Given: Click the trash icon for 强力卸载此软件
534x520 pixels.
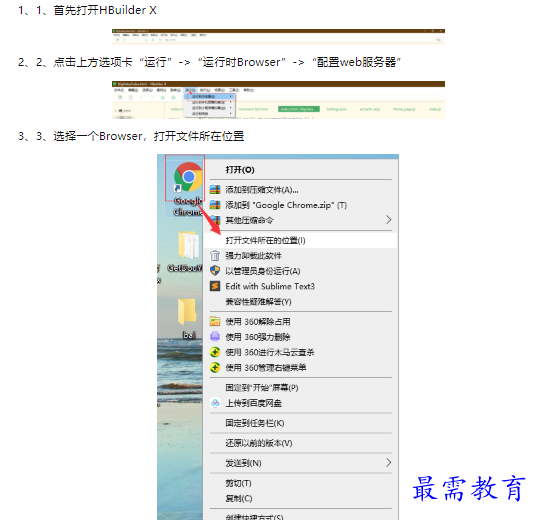Looking at the screenshot, I should click(215, 255).
